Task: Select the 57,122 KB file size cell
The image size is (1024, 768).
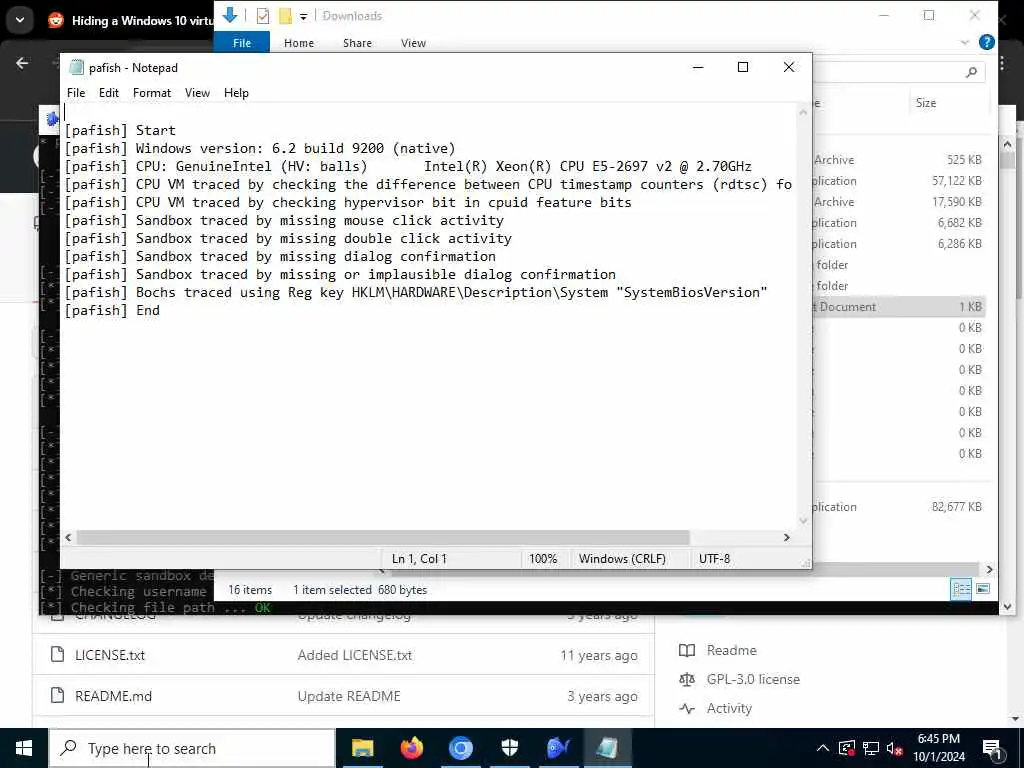Action: point(957,181)
